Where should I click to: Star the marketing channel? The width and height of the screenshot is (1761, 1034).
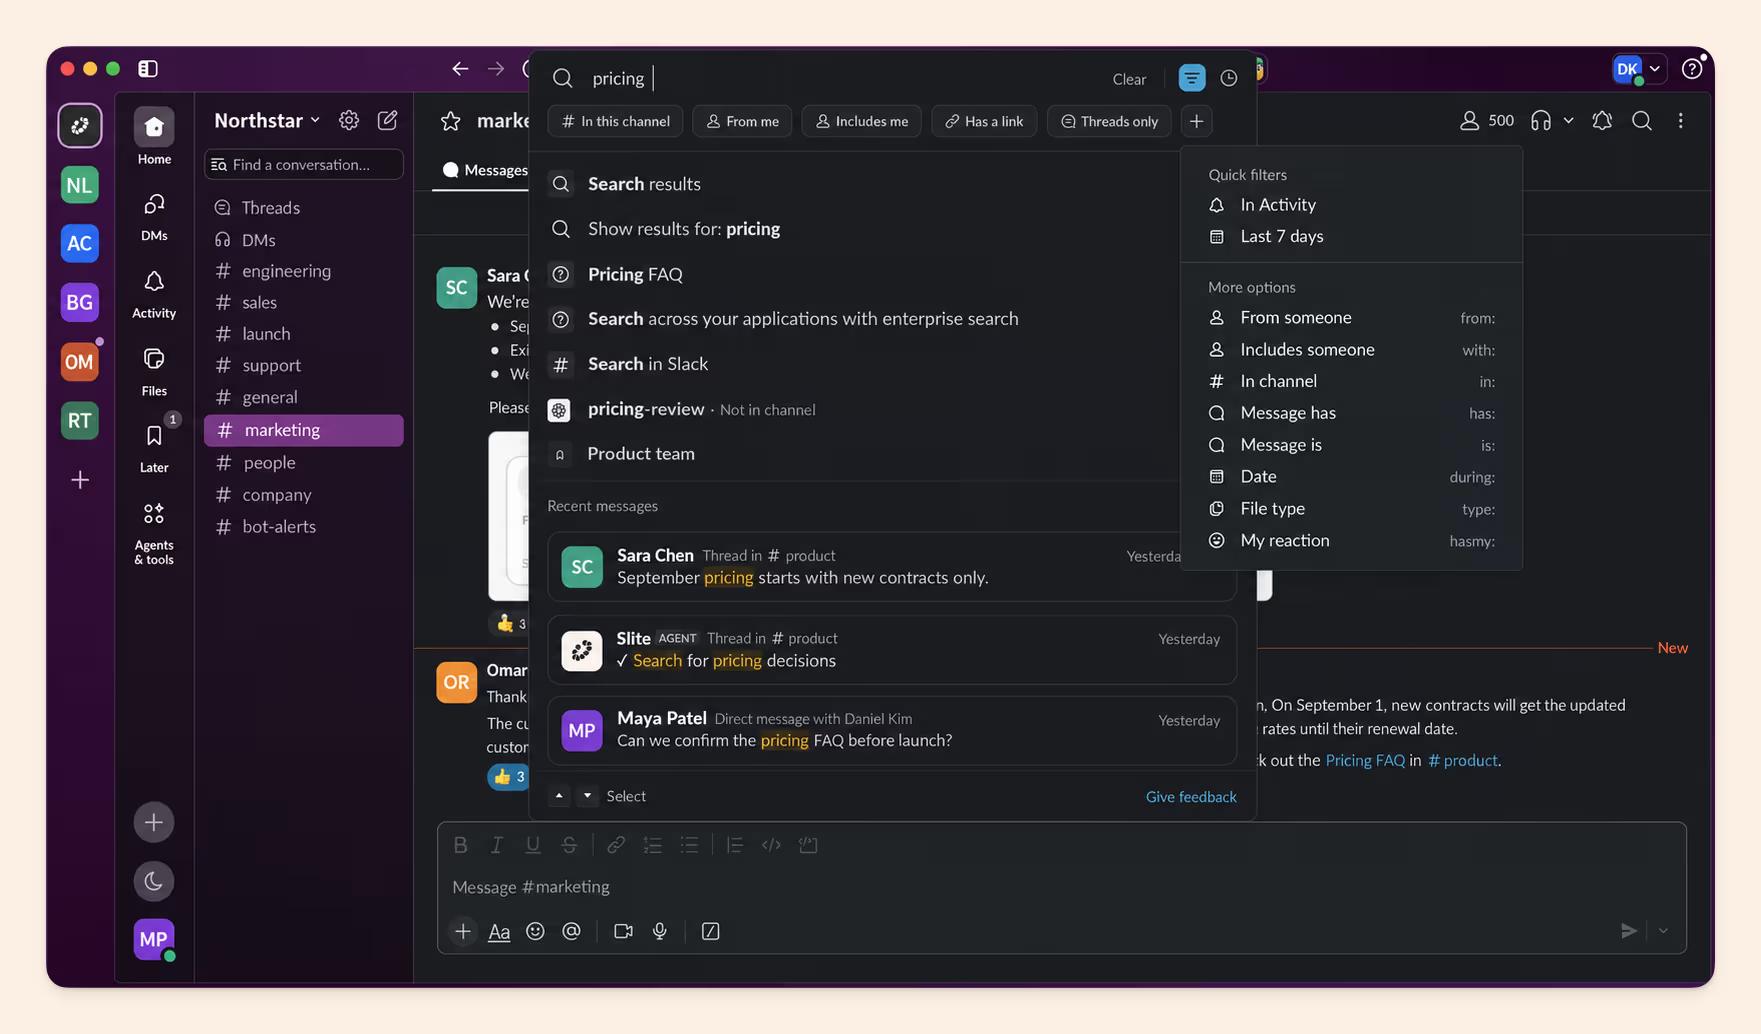coord(451,121)
